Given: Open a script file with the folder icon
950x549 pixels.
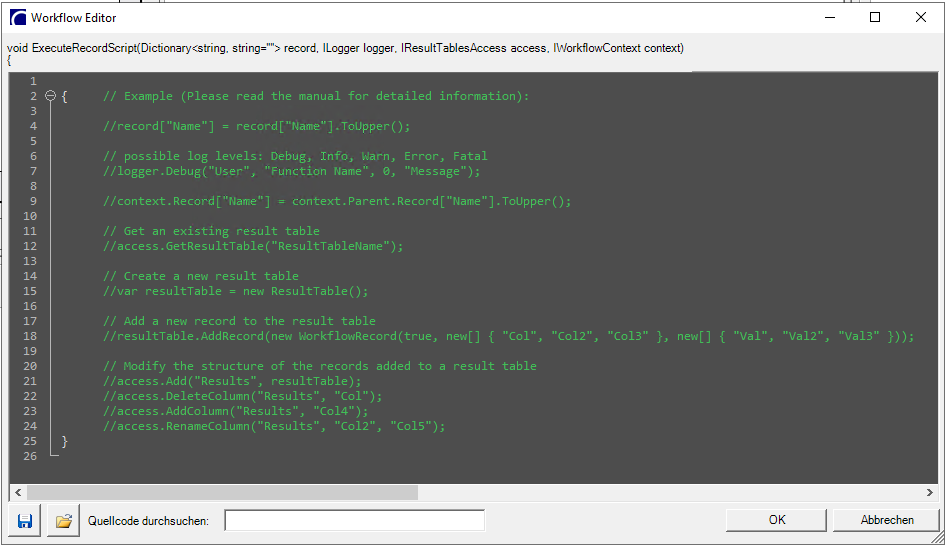Looking at the screenshot, I should tap(64, 521).
